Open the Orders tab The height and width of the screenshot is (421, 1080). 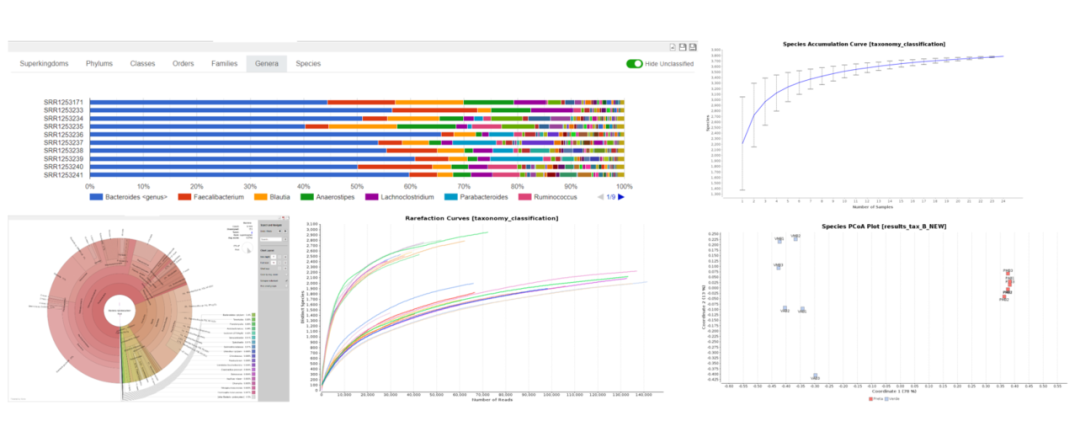pos(183,63)
